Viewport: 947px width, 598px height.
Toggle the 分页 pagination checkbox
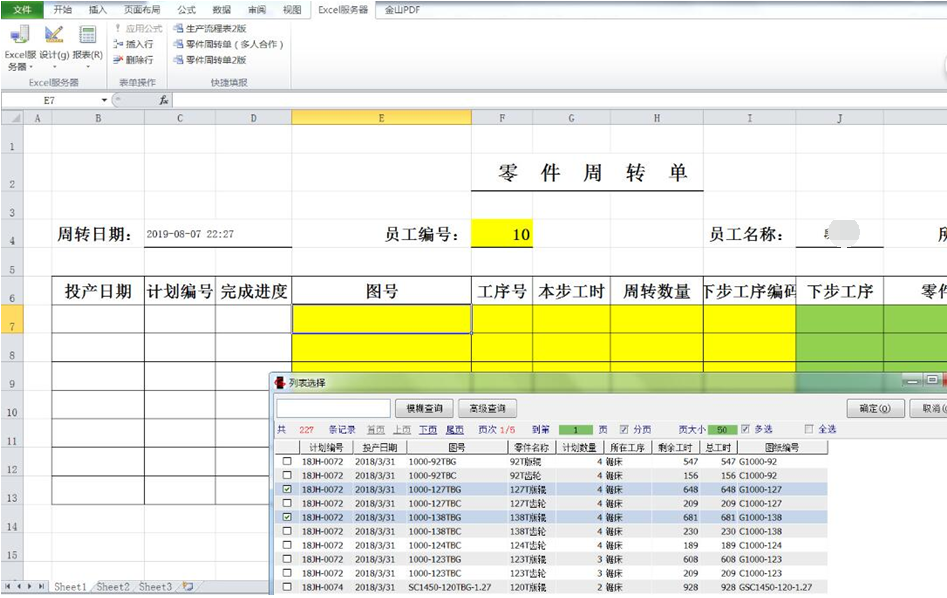[x=624, y=429]
